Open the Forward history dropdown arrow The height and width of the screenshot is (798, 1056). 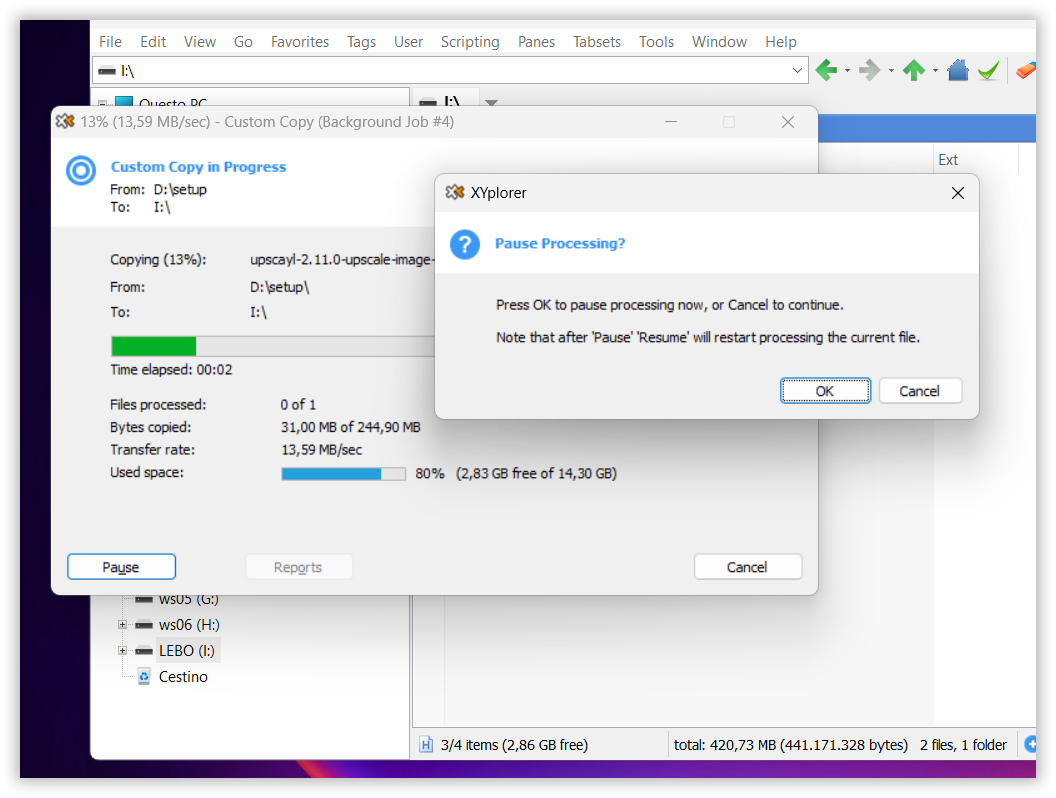click(891, 70)
